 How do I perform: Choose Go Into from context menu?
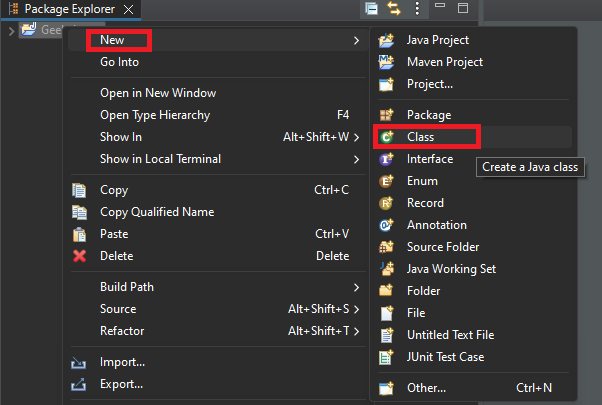[x=217, y=62]
